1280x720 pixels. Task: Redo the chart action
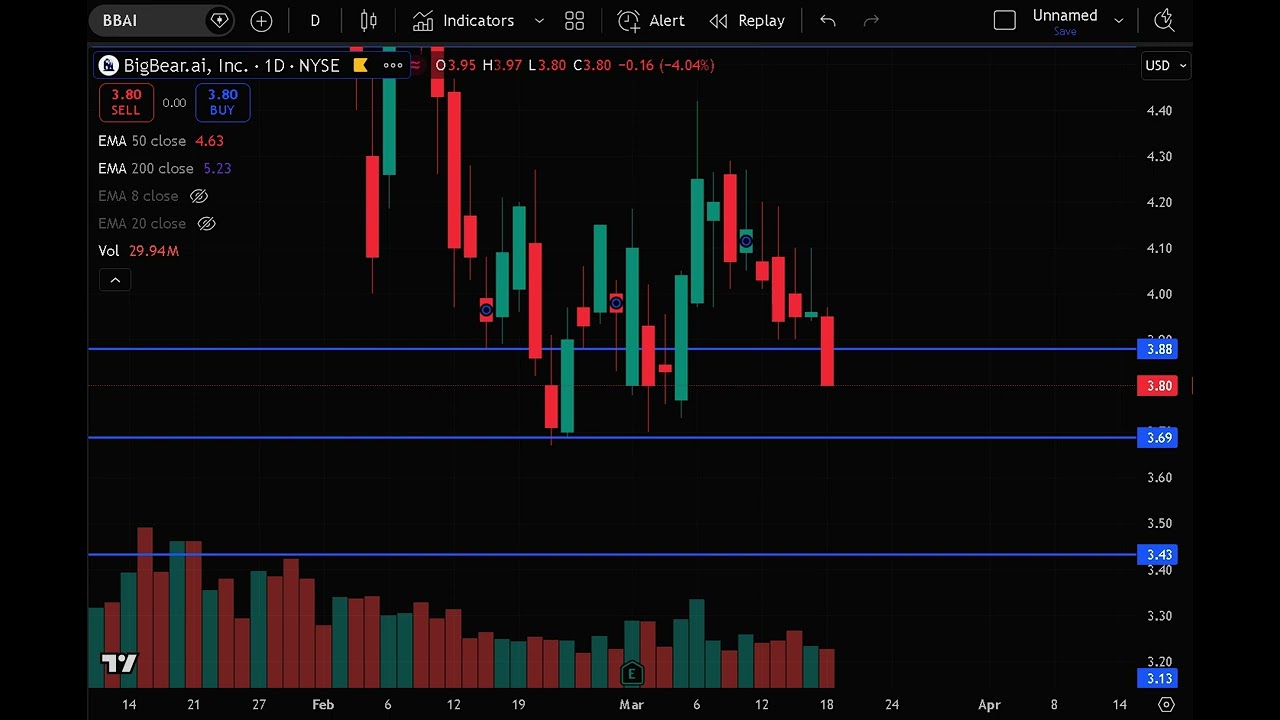coord(871,20)
